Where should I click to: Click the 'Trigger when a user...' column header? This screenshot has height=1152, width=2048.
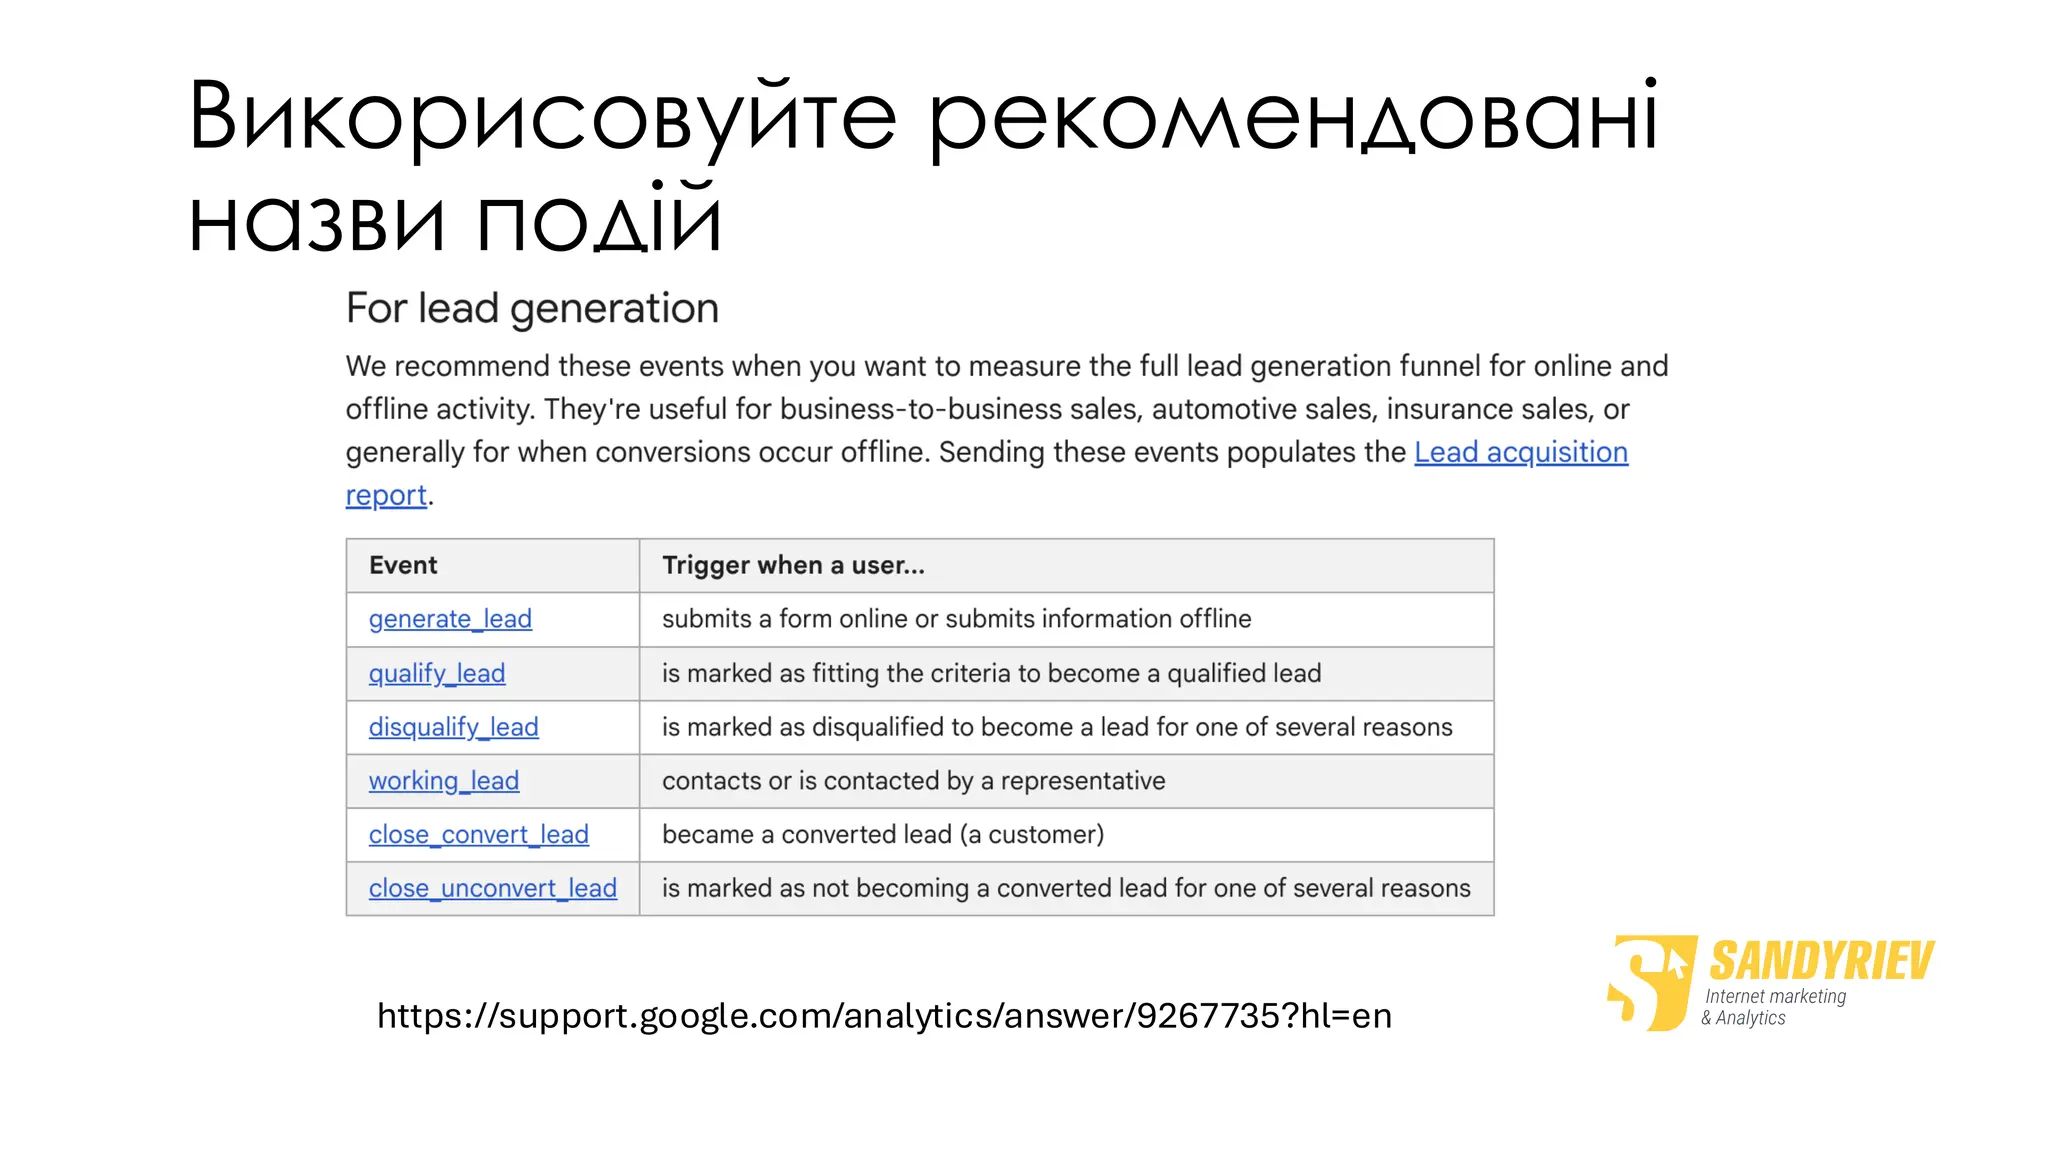point(1067,565)
